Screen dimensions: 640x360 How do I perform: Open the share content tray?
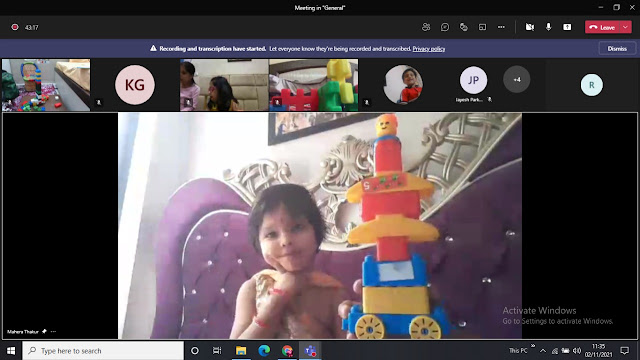point(567,27)
